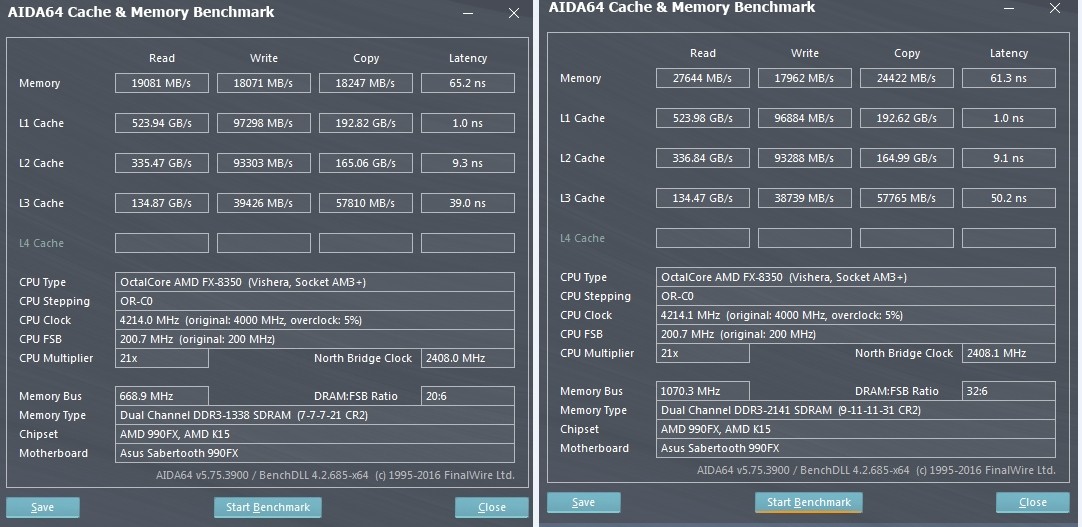Click left window CPU FSB 200.7 MHz value
This screenshot has height=527, width=1082.
(x=315, y=339)
